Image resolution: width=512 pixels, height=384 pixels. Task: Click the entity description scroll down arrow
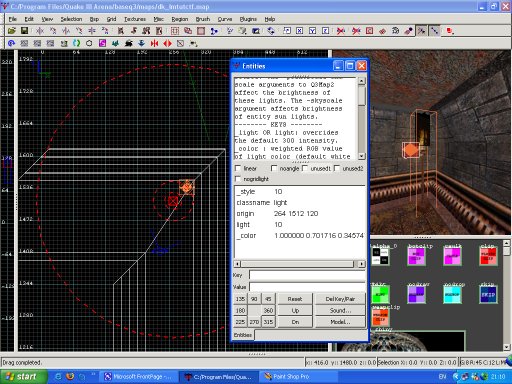click(362, 156)
